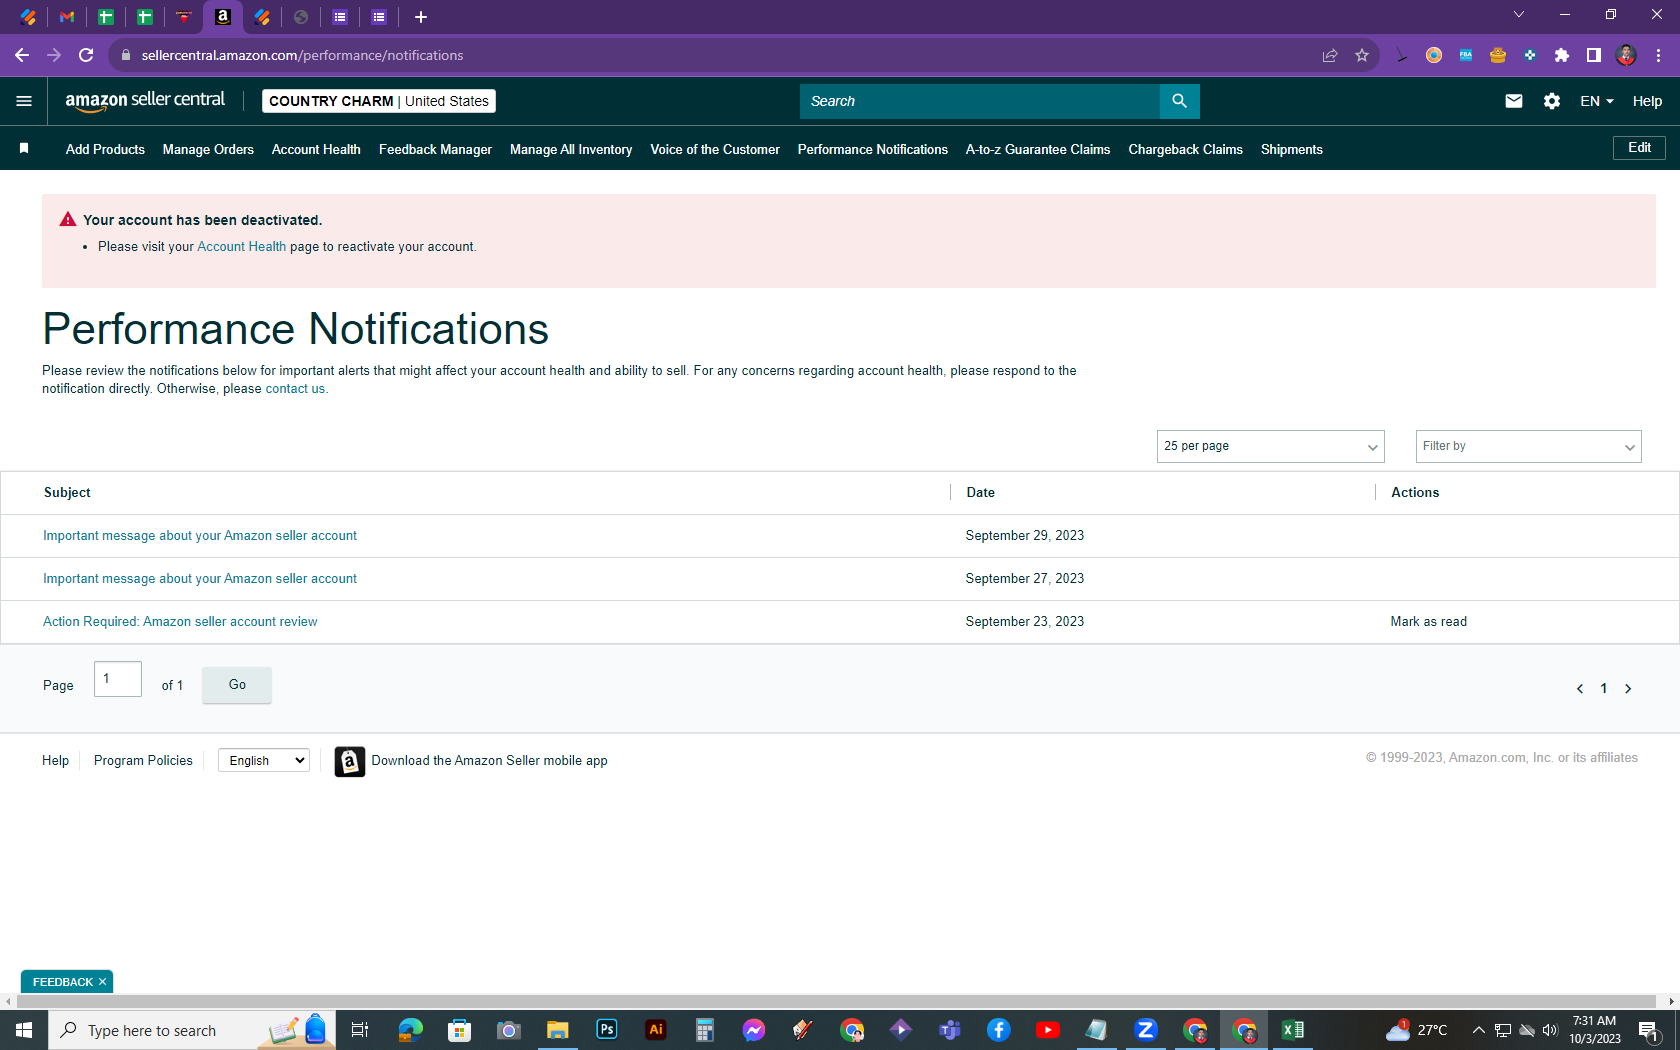Launch Excel from the taskbar
The image size is (1680, 1050).
1293,1030
